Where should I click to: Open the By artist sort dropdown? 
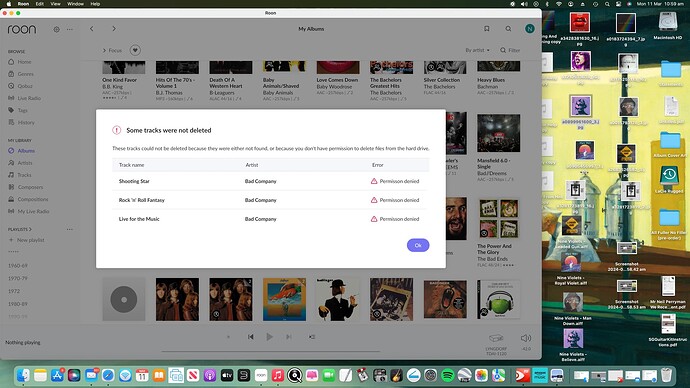tap(477, 50)
